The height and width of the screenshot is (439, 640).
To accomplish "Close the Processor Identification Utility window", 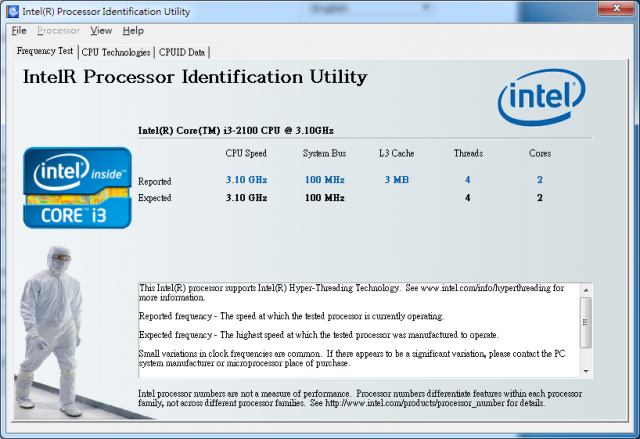I will 616,8.
